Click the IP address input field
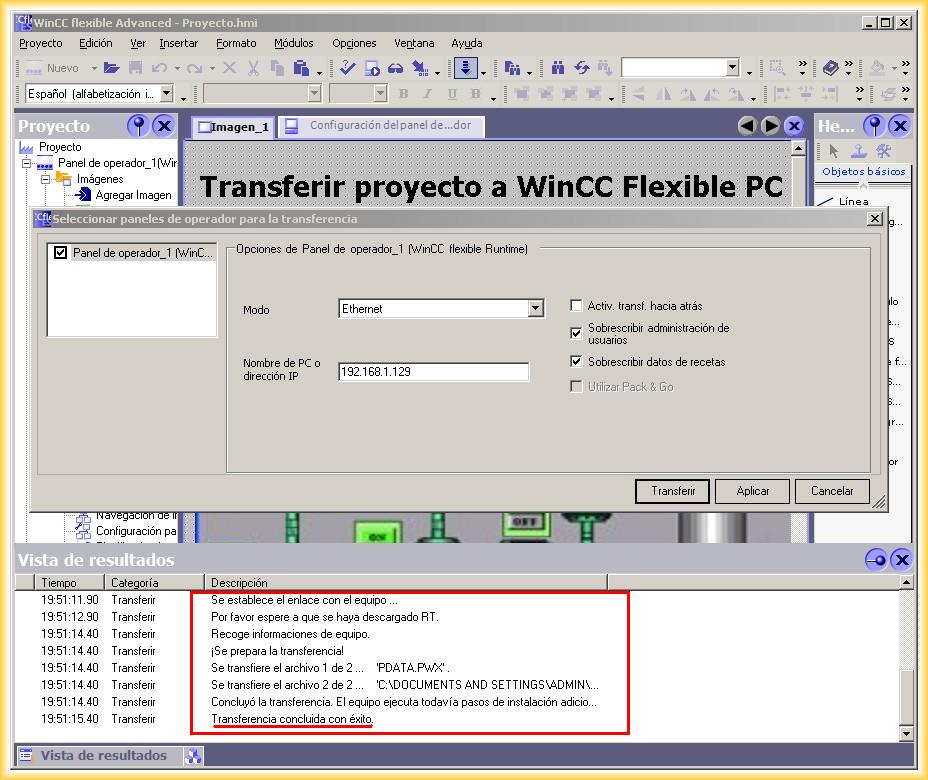This screenshot has width=928, height=780. click(432, 371)
